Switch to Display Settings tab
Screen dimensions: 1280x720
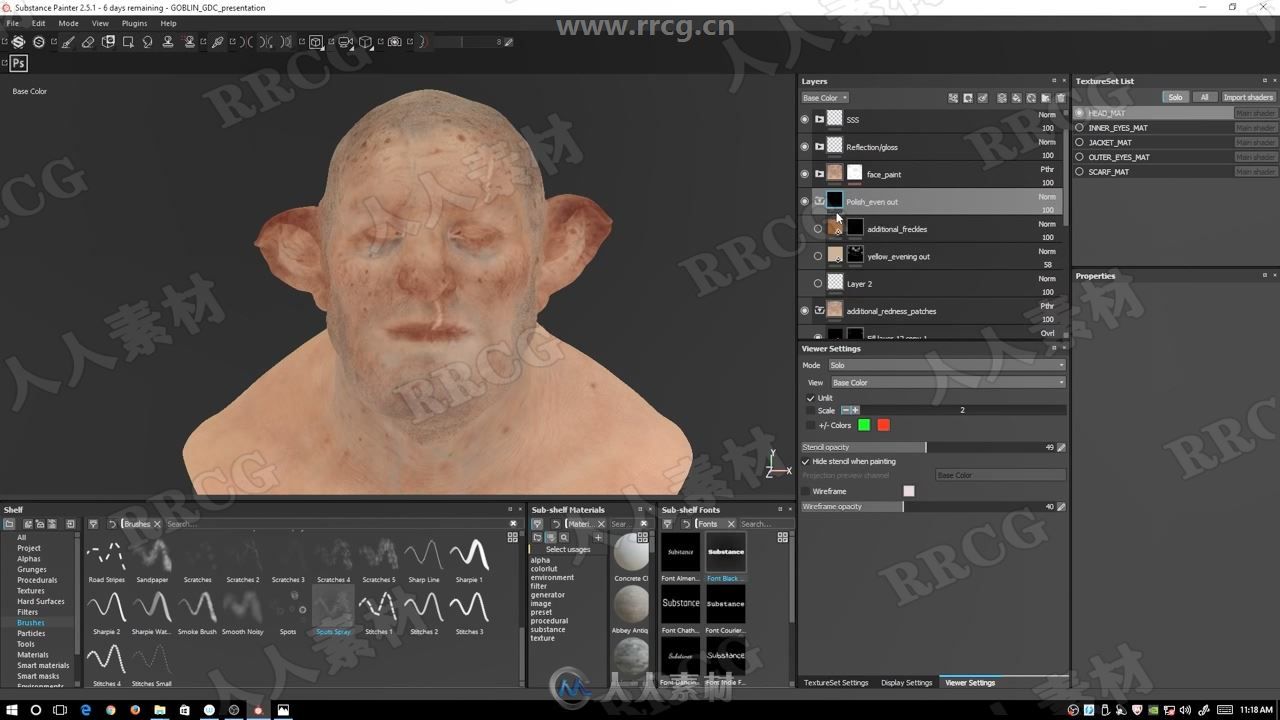[x=906, y=683]
